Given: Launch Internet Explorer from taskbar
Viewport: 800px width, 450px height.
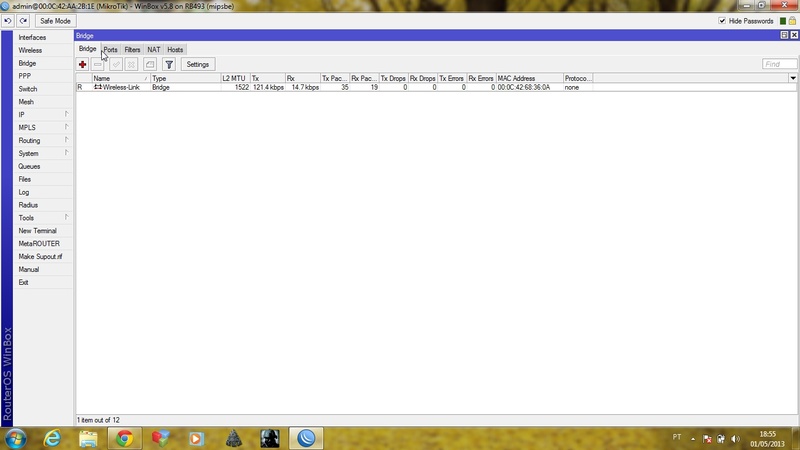Looking at the screenshot, I should pos(52,438).
